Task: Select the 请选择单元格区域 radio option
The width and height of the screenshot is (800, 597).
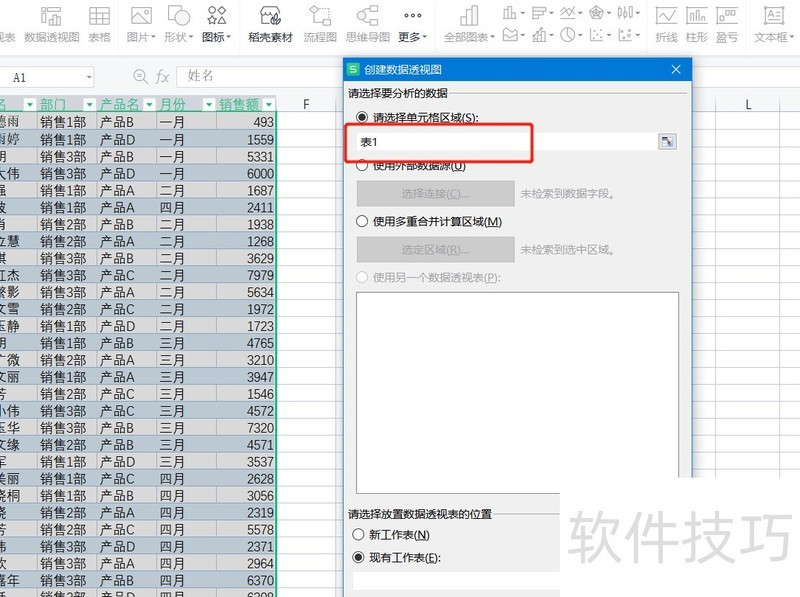Action: pos(363,117)
